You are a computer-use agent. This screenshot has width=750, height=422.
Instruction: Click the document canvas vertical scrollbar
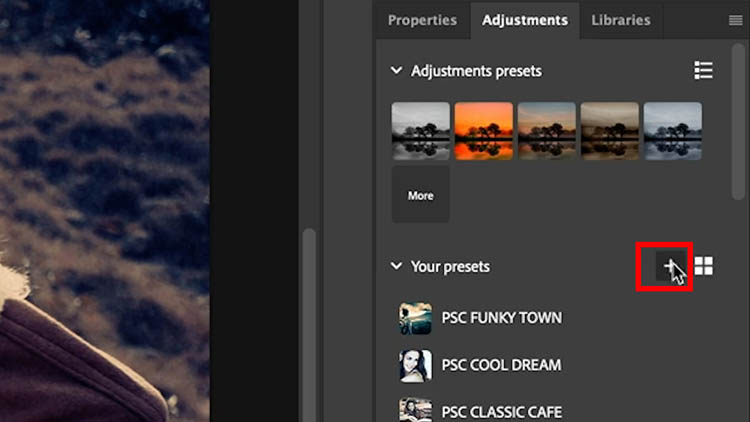tap(309, 325)
